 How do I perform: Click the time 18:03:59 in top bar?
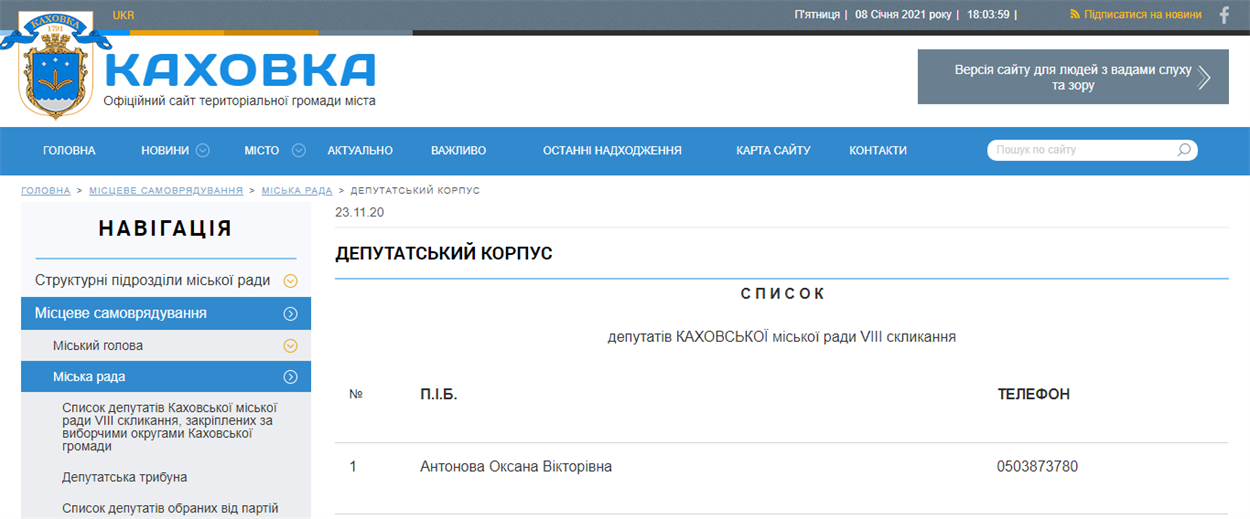pyautogui.click(x=988, y=15)
